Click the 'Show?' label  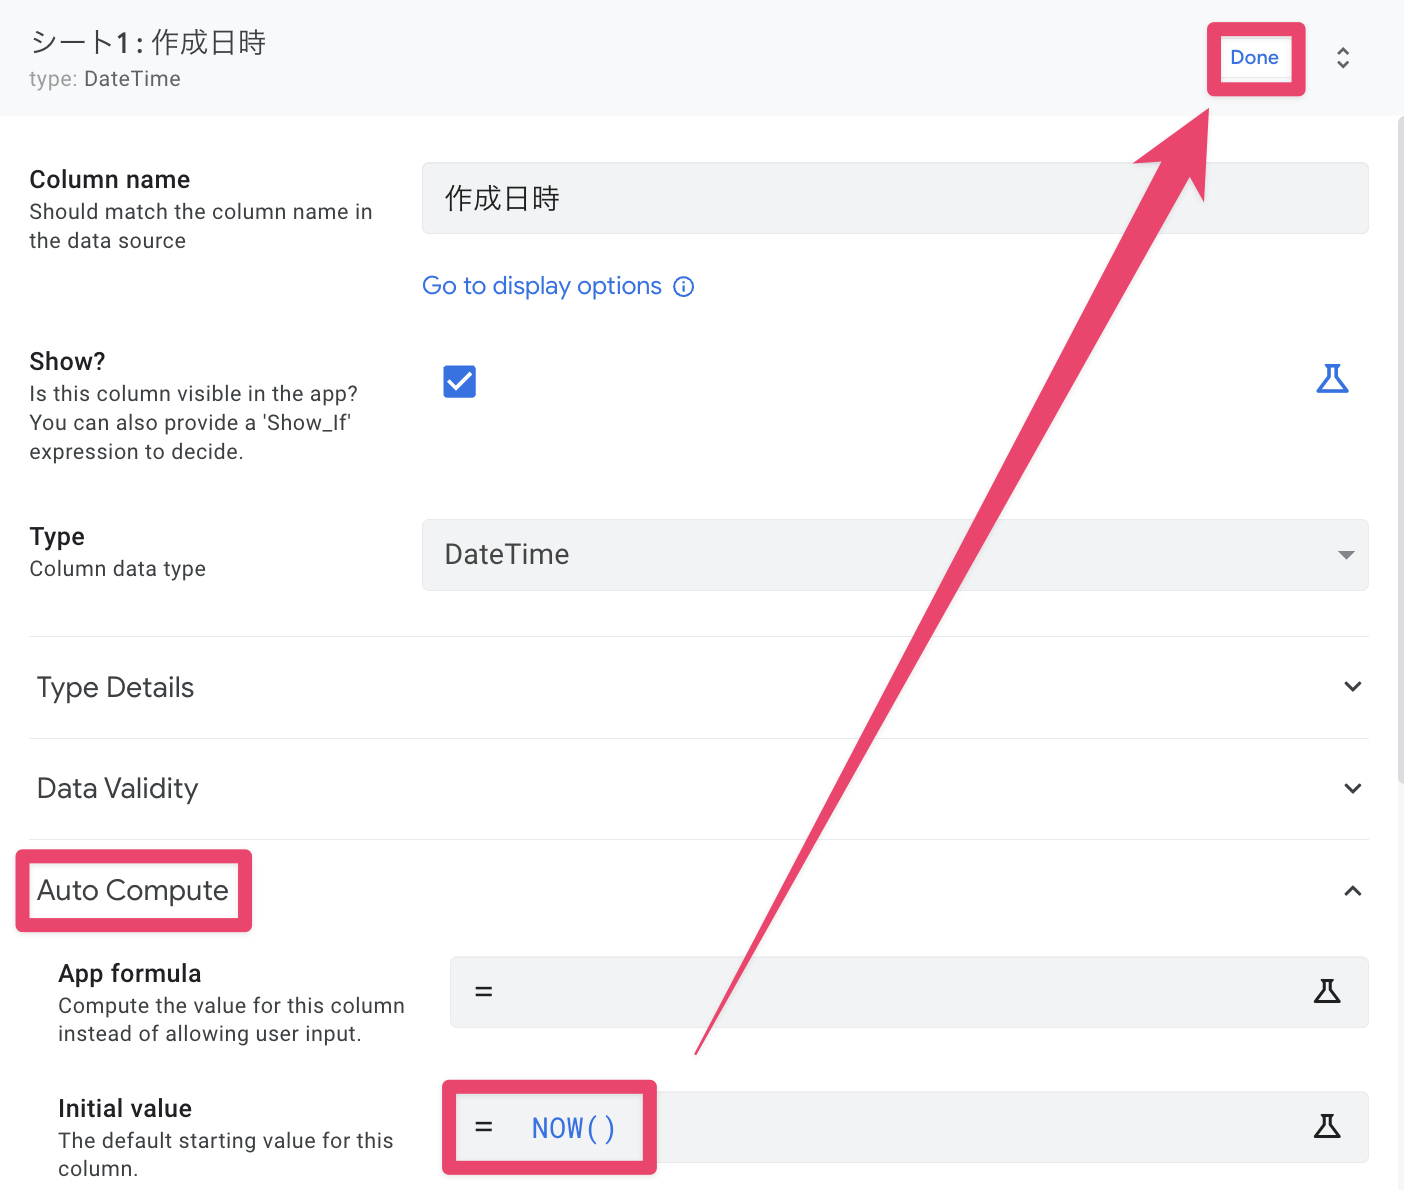67,361
